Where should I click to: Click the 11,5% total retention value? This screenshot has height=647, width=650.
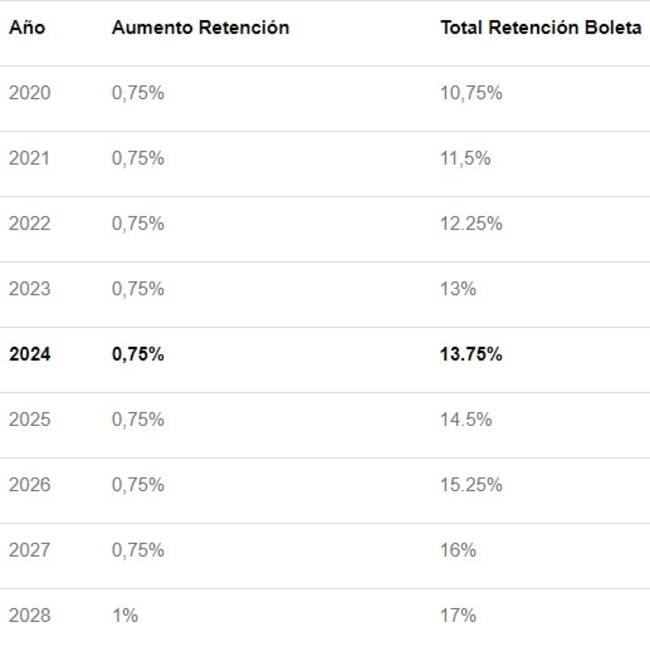point(465,158)
